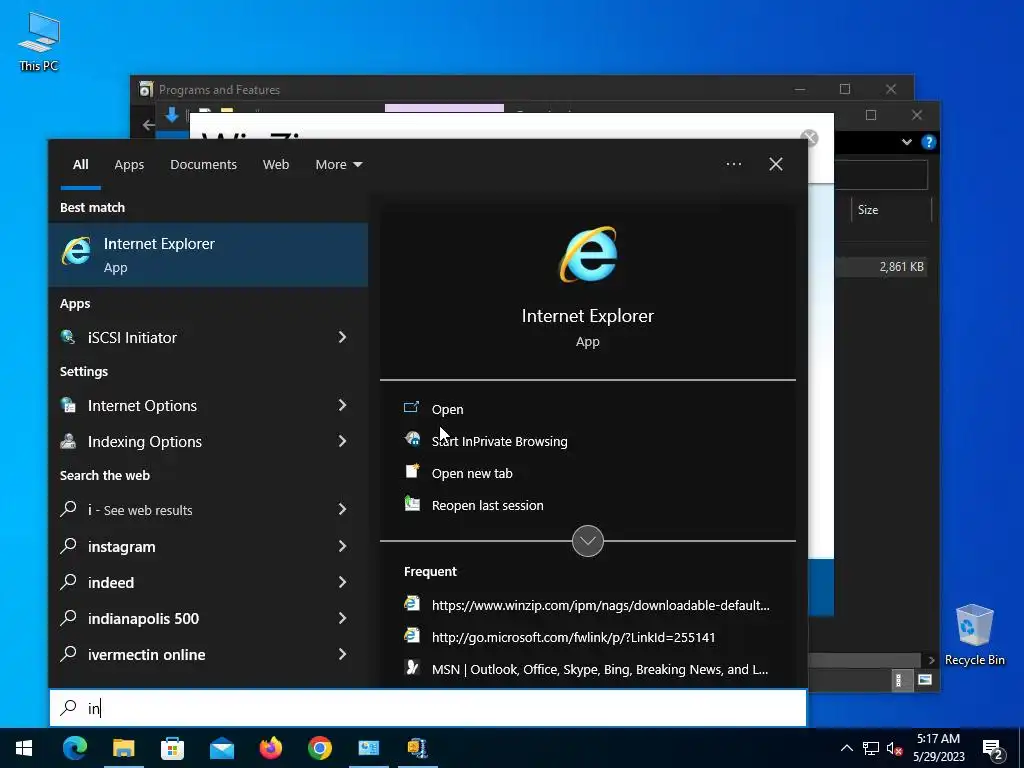Open File Explorer from taskbar
1024x768 pixels.
pyautogui.click(x=123, y=748)
